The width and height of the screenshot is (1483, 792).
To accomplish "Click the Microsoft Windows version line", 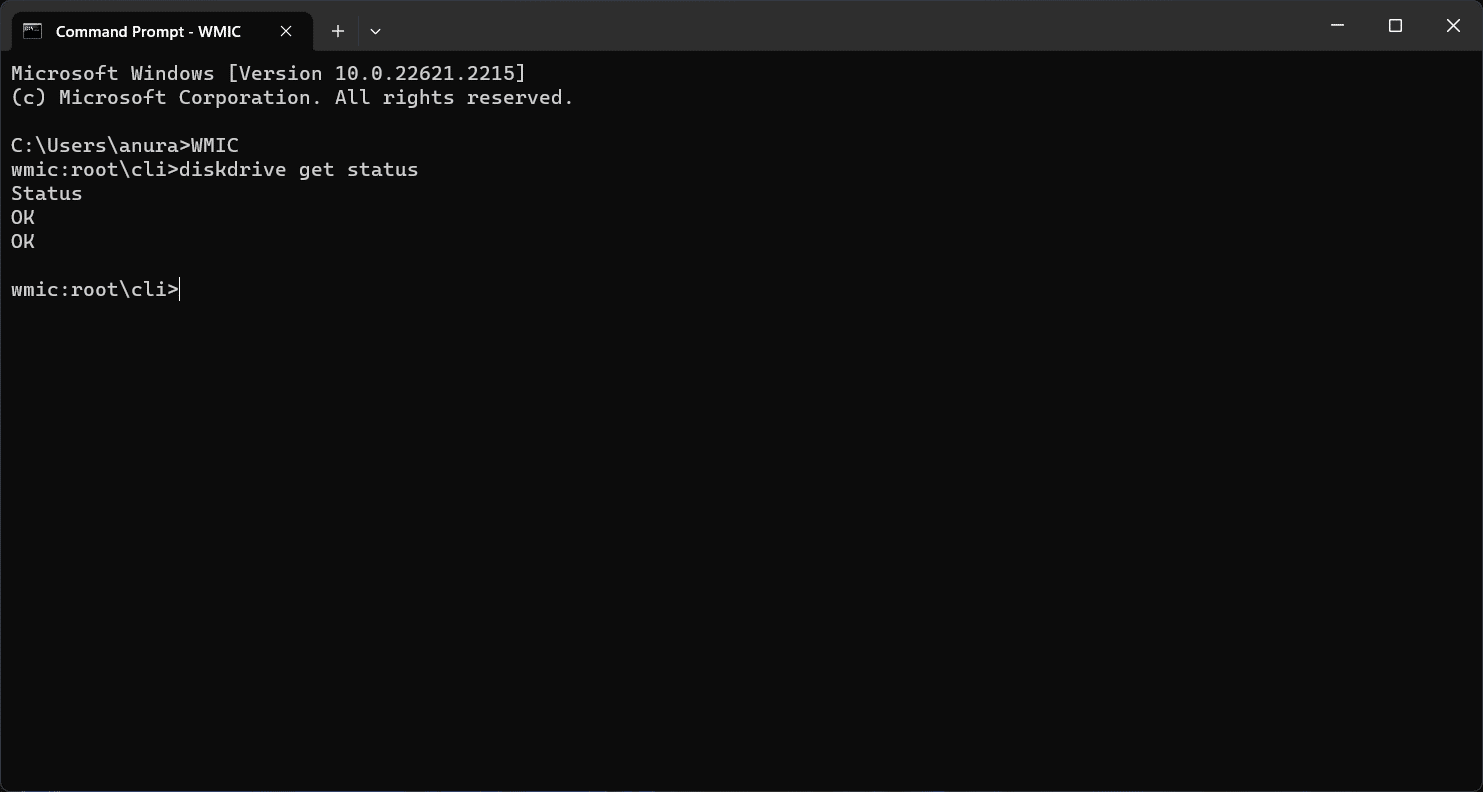I will point(268,72).
